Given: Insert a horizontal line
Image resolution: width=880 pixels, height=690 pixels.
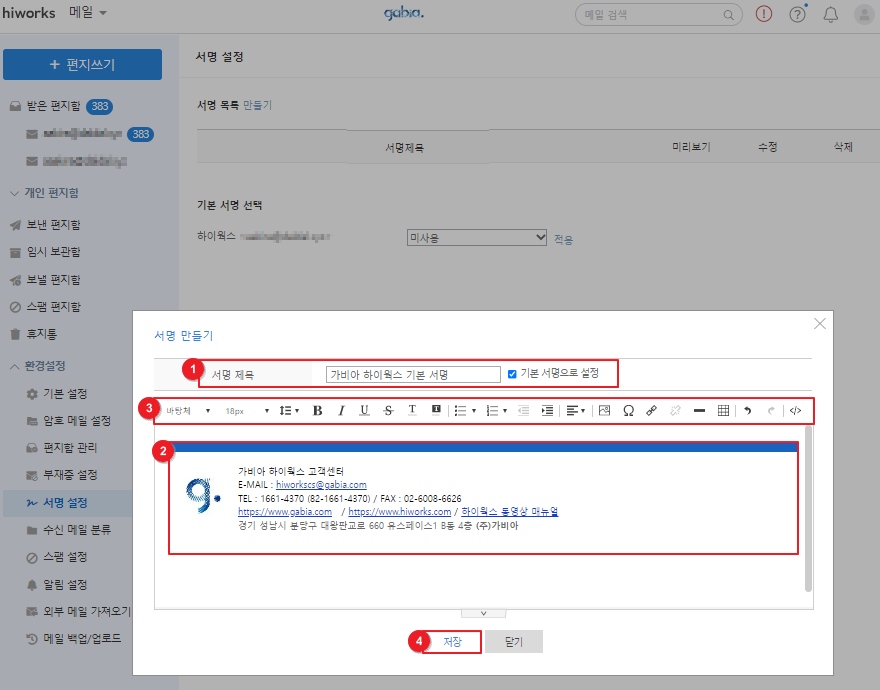Looking at the screenshot, I should point(699,410).
